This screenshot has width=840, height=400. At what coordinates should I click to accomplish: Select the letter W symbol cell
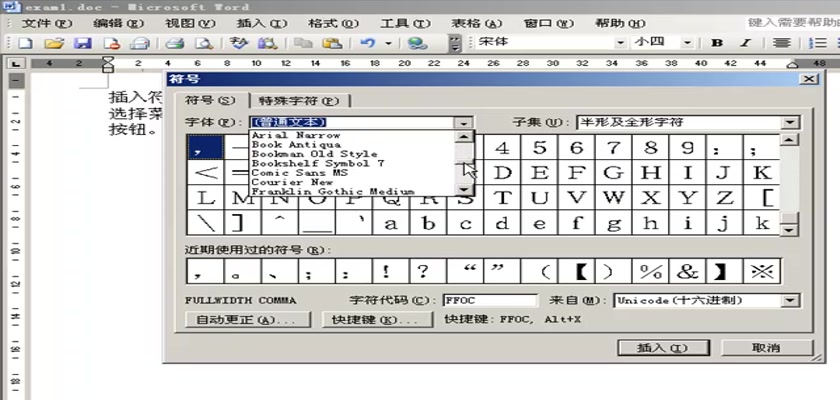pyautogui.click(x=613, y=198)
